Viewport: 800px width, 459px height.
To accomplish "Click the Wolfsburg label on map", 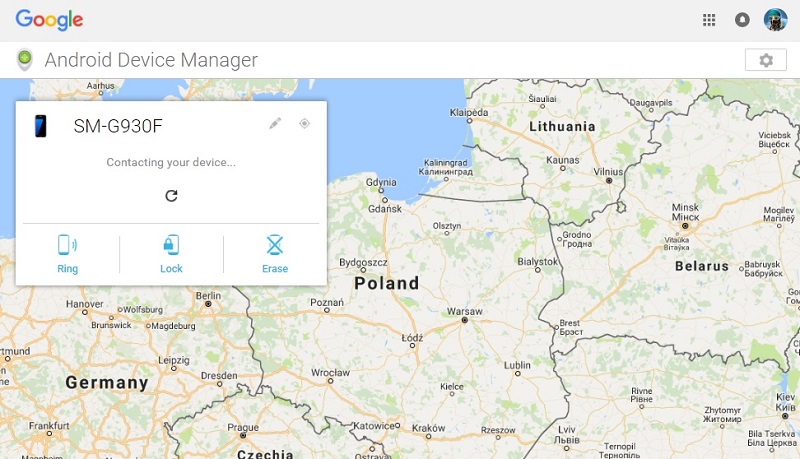I will coord(143,309).
